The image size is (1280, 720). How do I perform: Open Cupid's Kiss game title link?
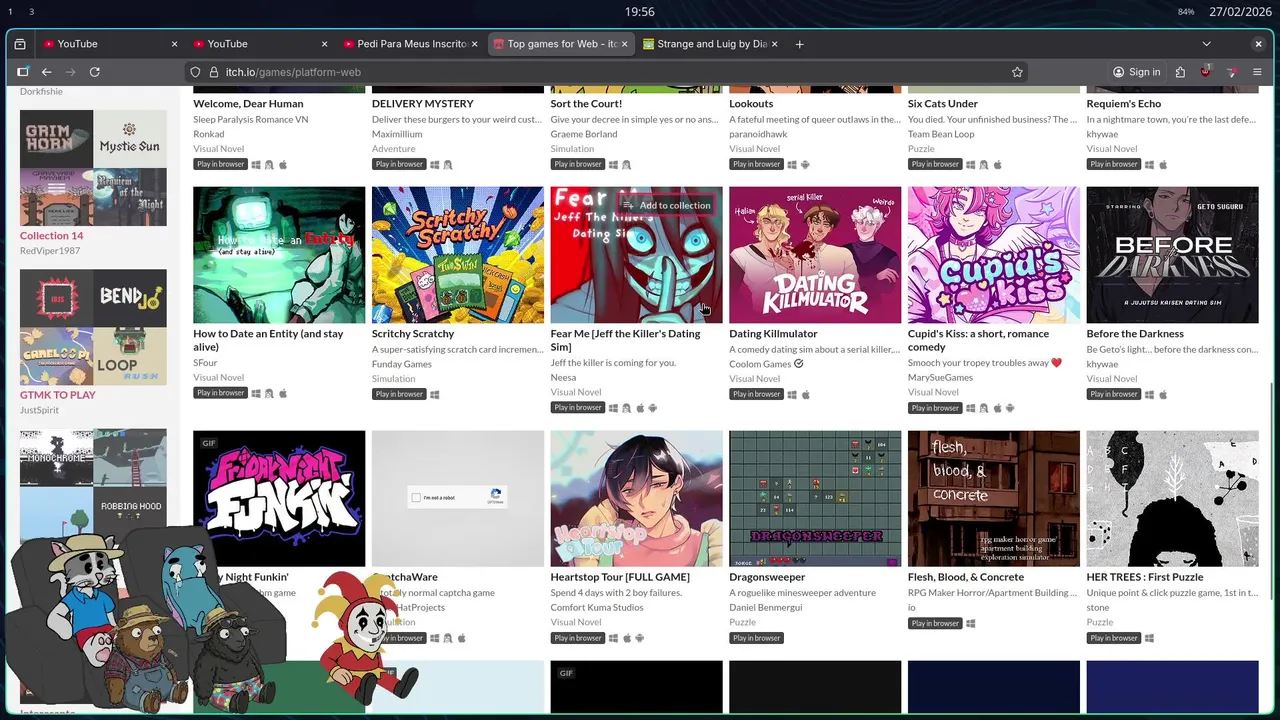point(978,340)
